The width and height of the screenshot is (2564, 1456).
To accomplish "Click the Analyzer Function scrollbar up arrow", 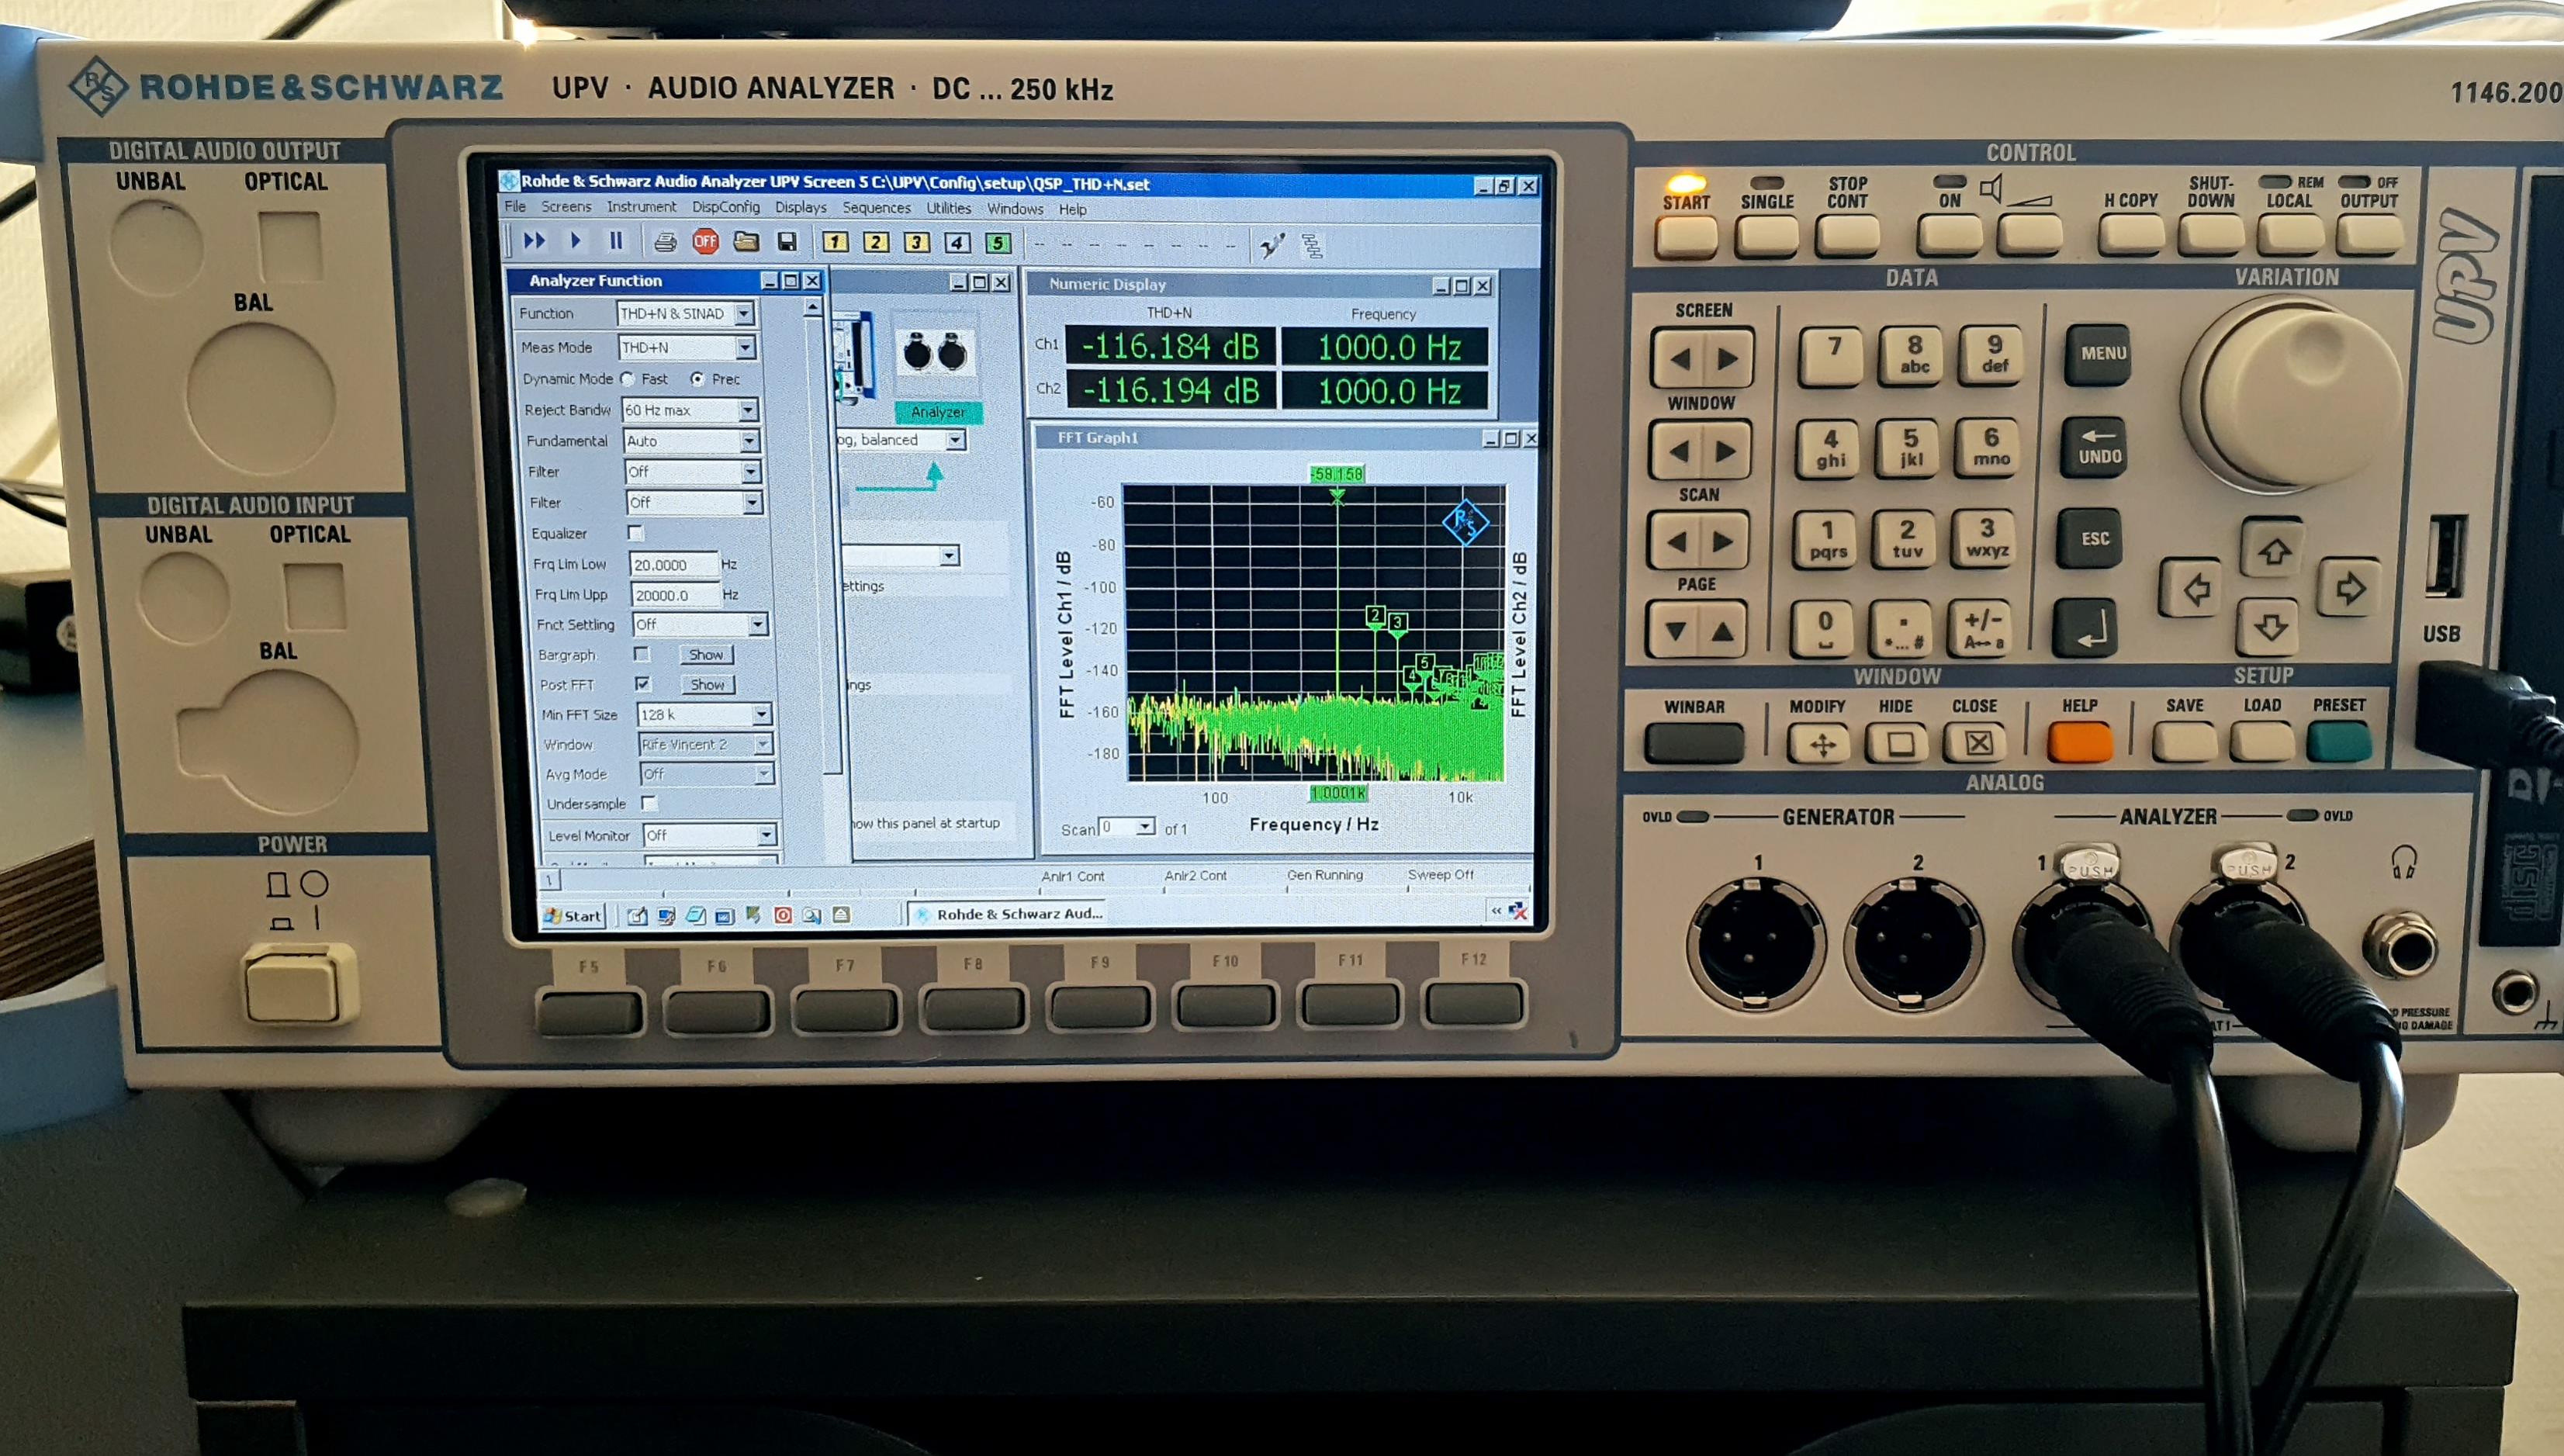I will click(812, 307).
